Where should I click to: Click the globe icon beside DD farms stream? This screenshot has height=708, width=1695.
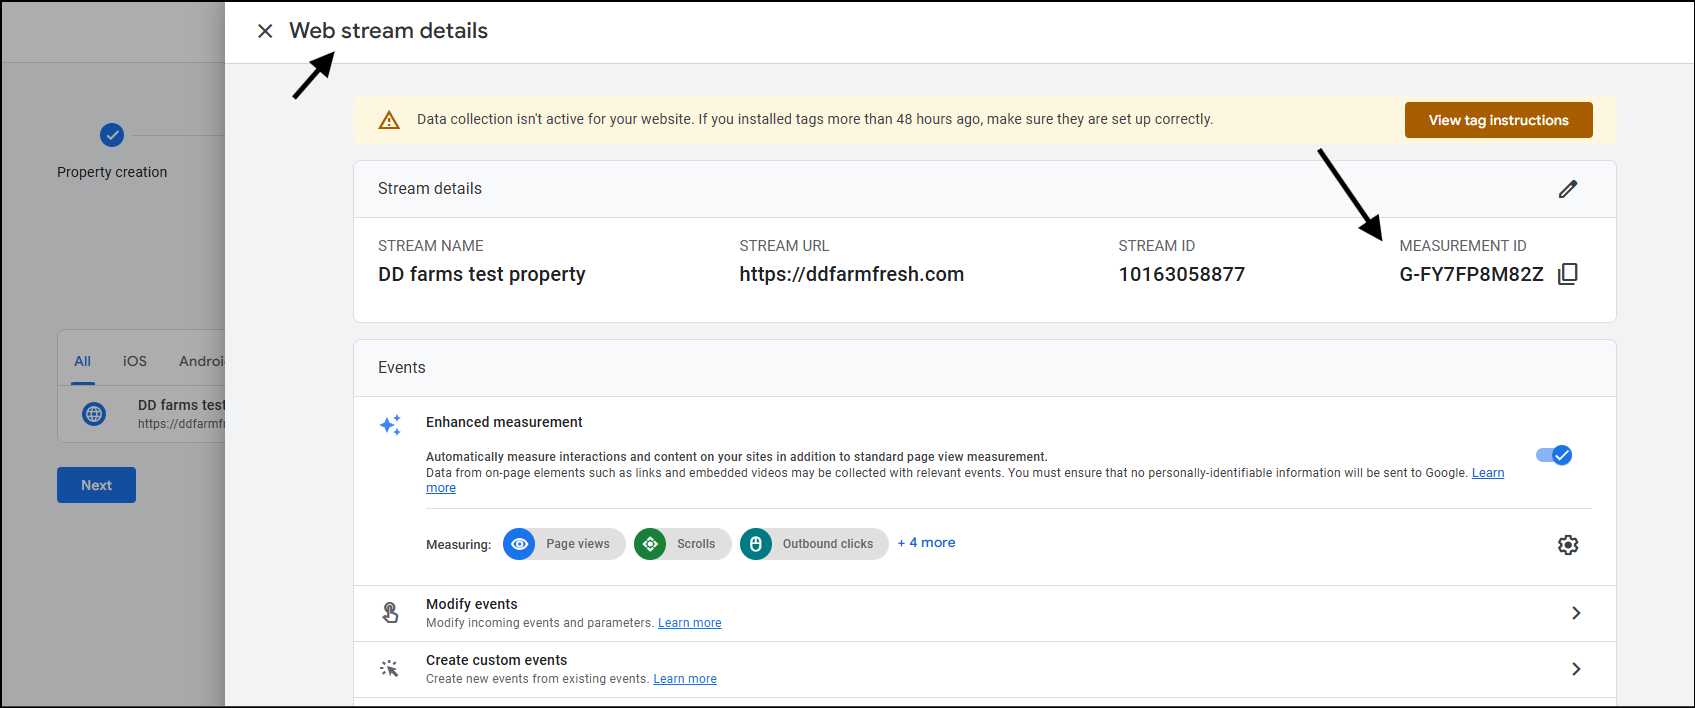[94, 414]
